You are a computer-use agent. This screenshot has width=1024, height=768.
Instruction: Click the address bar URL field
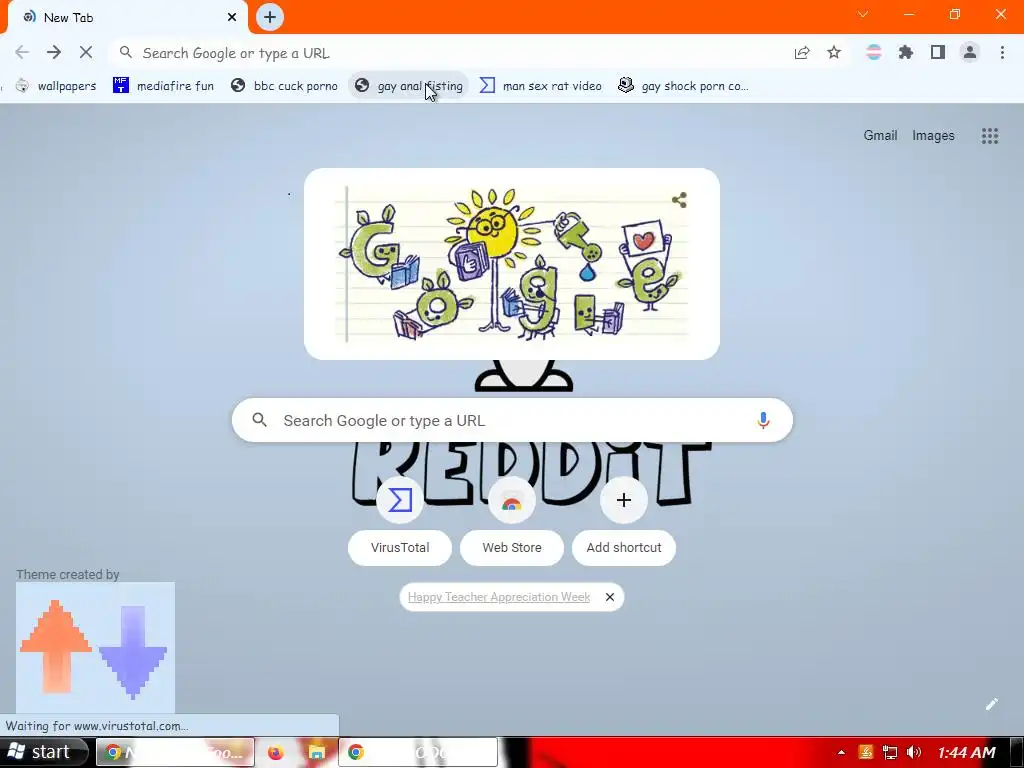tap(451, 53)
